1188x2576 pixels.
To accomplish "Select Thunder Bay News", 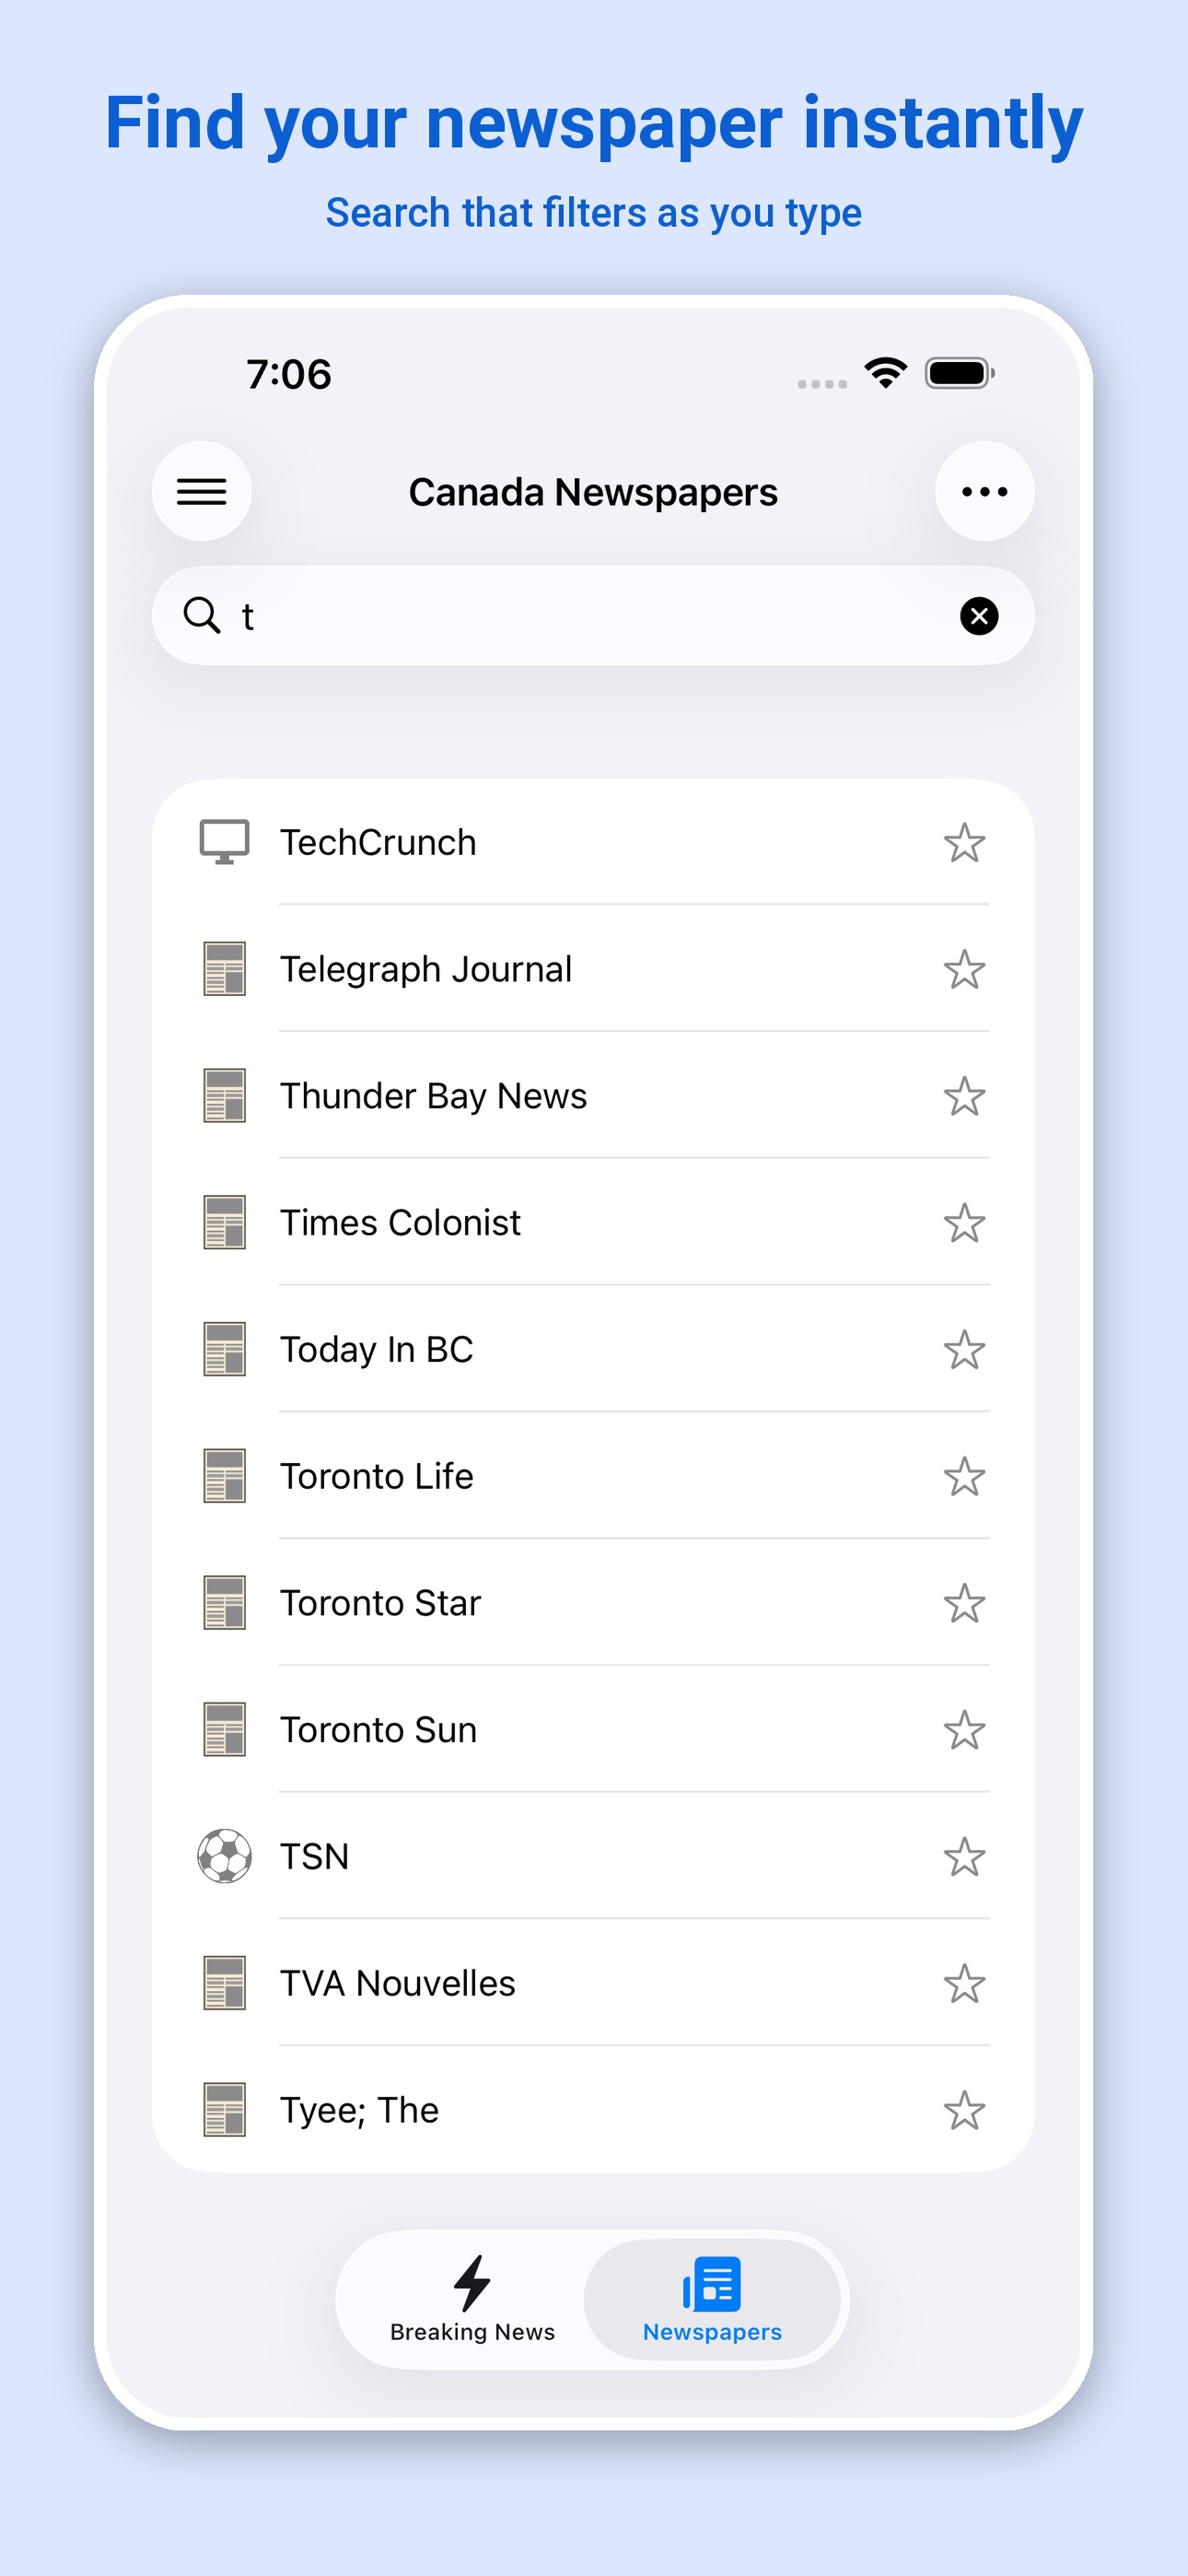I will [593, 1096].
